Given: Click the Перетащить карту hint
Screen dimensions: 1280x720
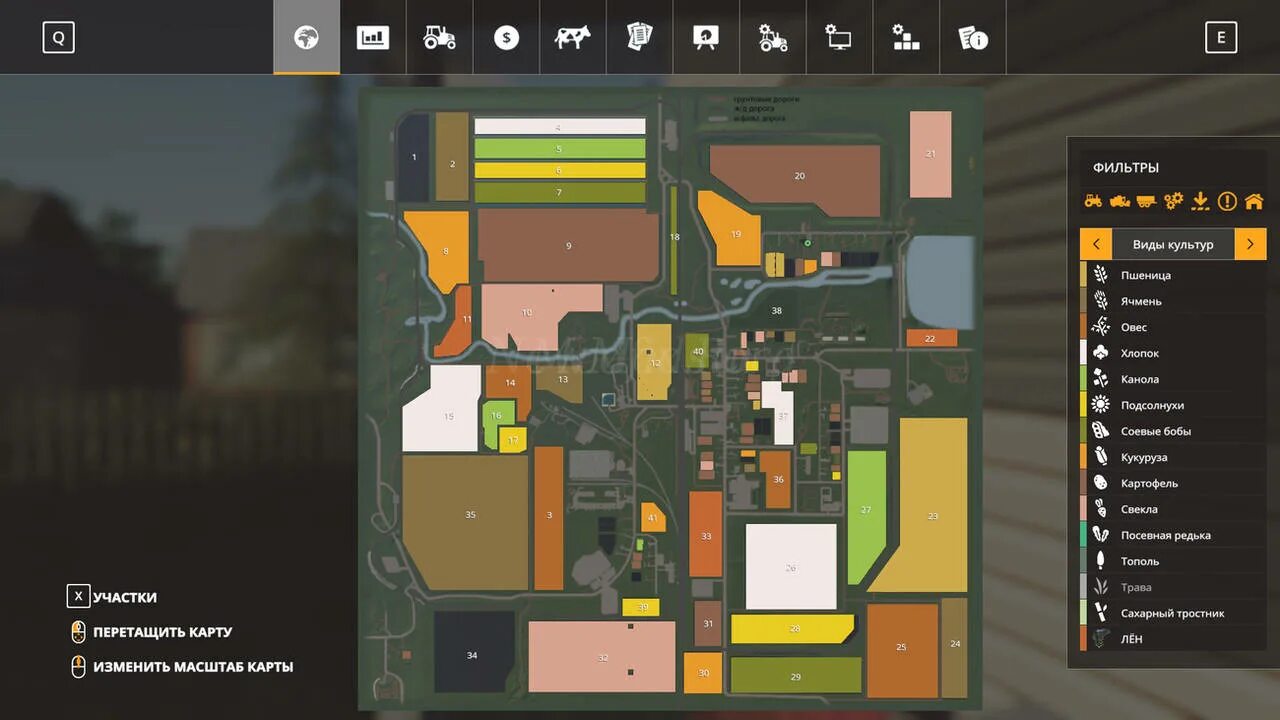Looking at the screenshot, I should [151, 632].
